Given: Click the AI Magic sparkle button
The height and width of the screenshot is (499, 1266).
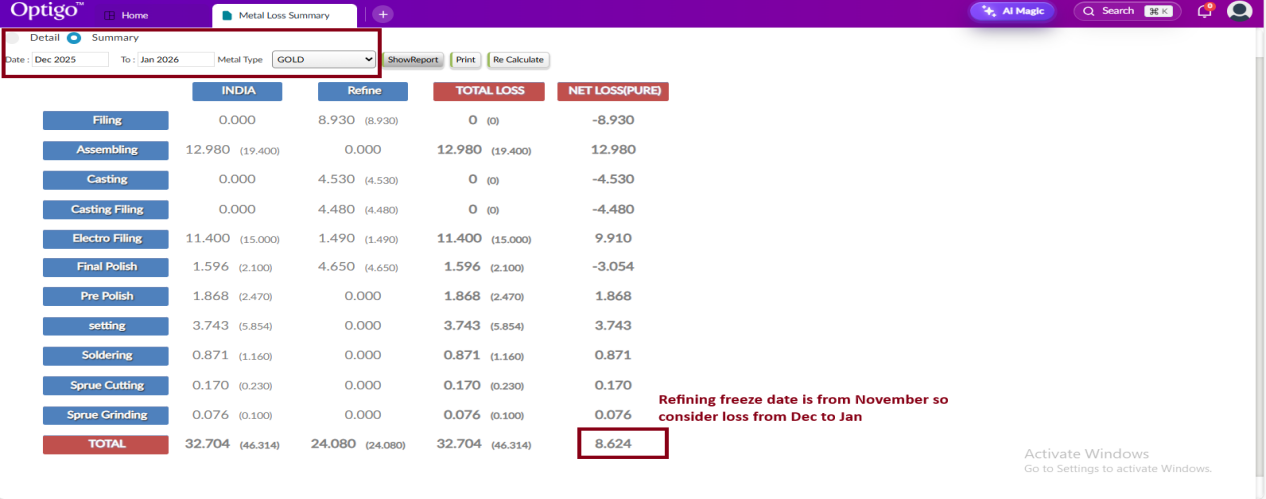Looking at the screenshot, I should [x=1012, y=11].
